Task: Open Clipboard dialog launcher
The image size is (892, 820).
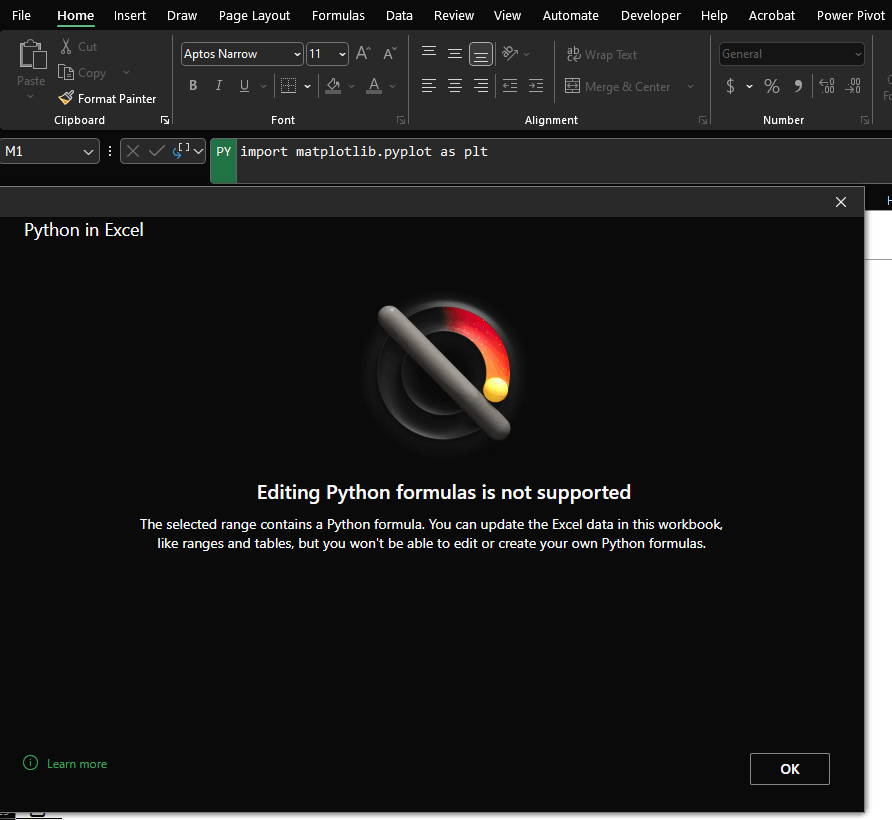Action: tap(164, 120)
